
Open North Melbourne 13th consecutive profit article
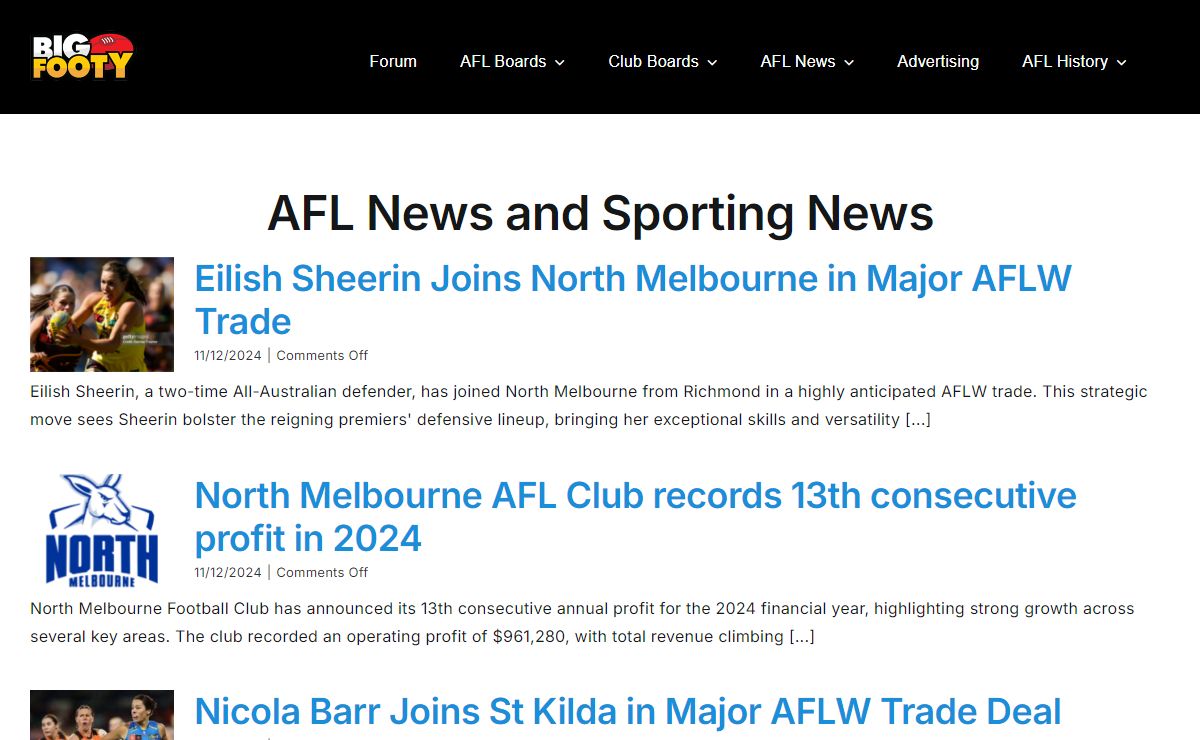pyautogui.click(x=635, y=516)
